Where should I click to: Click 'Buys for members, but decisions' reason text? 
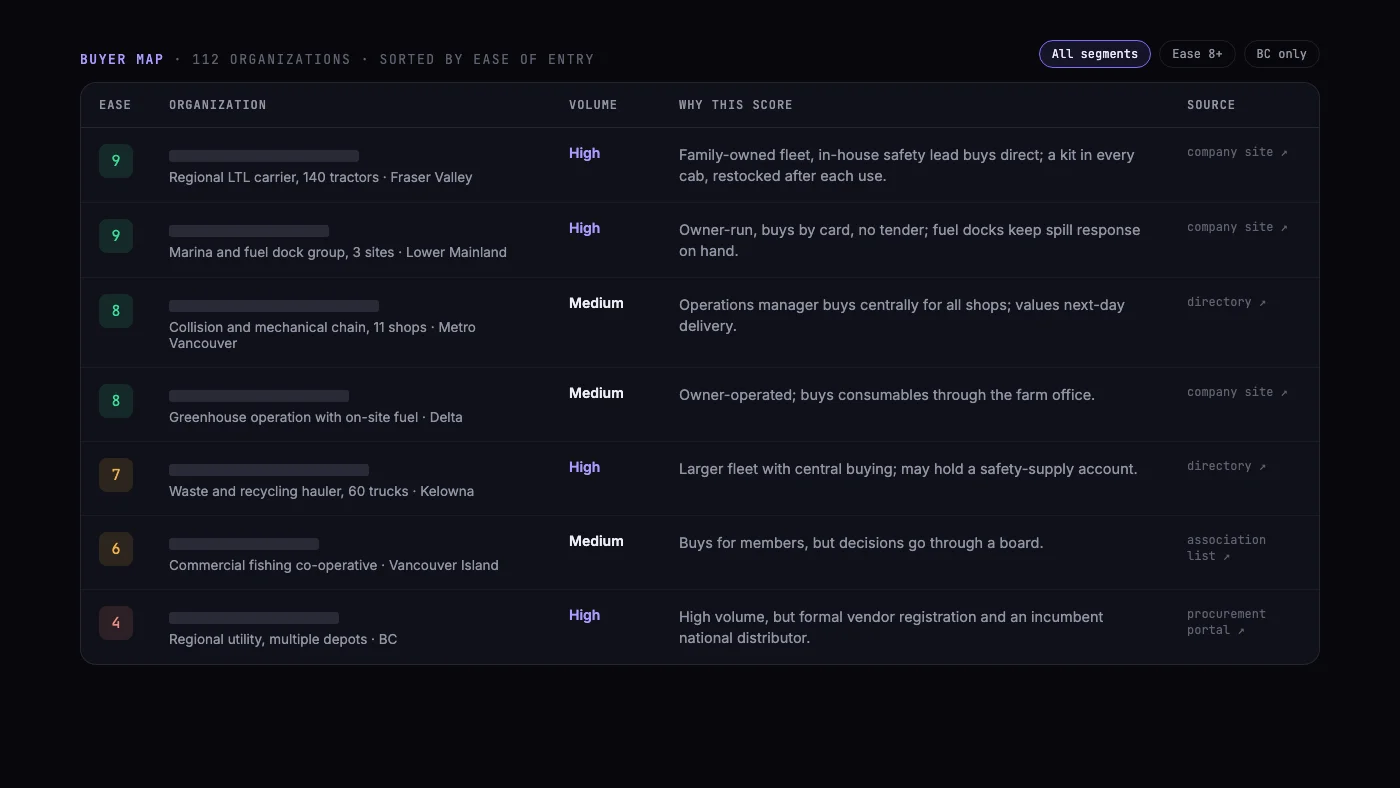coord(861,543)
